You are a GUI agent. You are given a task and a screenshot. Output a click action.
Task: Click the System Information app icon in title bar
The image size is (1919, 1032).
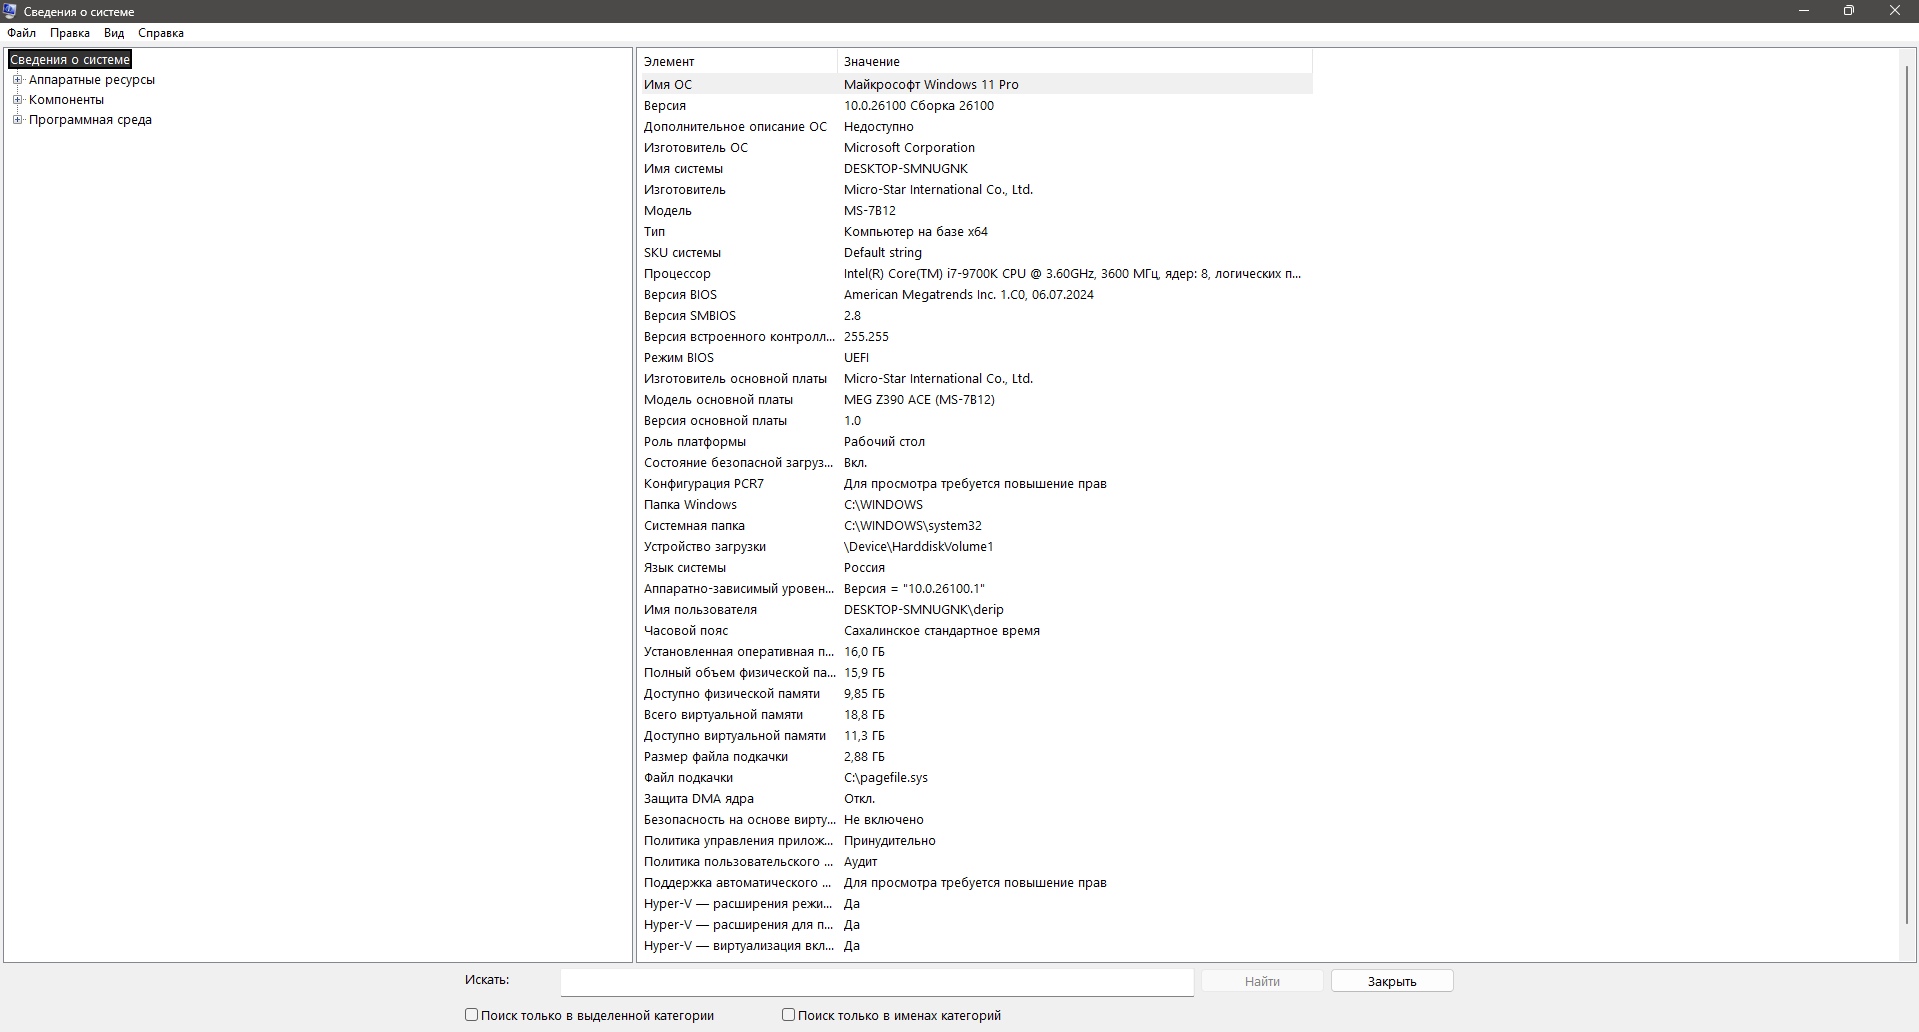point(10,11)
